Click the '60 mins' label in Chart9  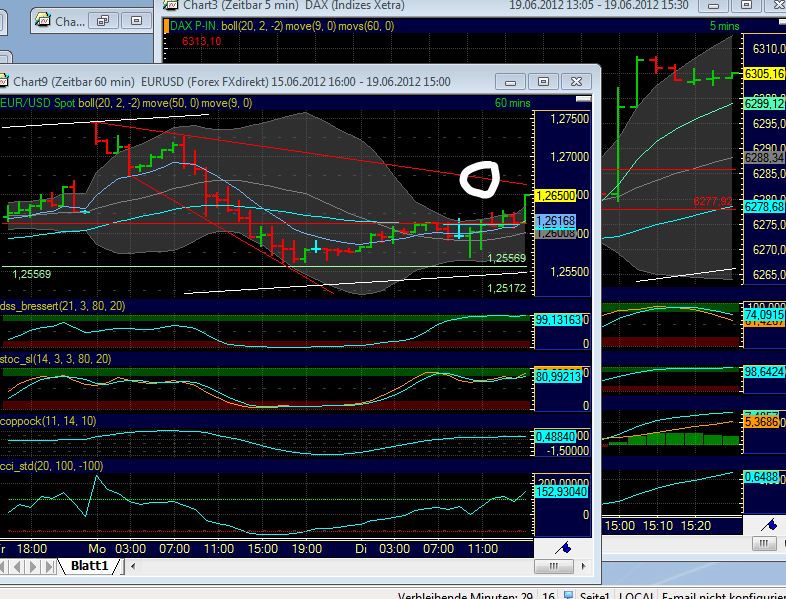pos(512,103)
